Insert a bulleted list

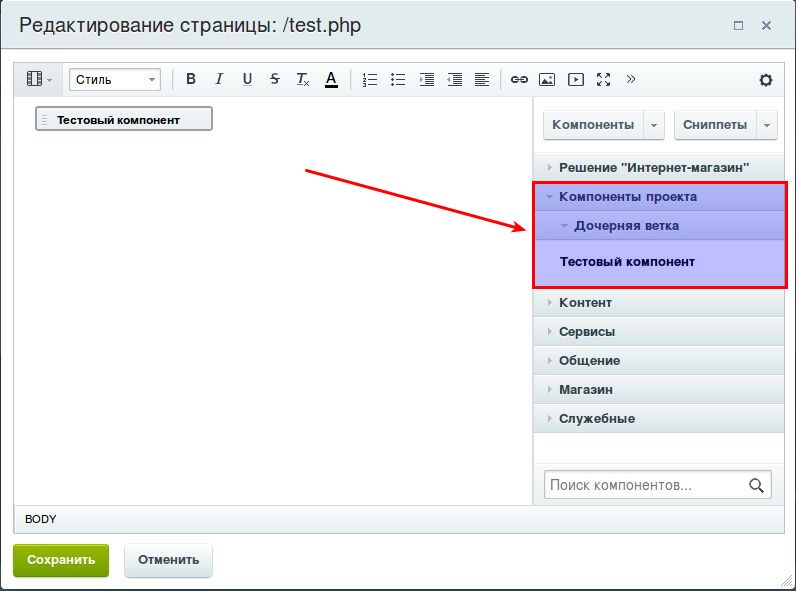click(x=398, y=79)
